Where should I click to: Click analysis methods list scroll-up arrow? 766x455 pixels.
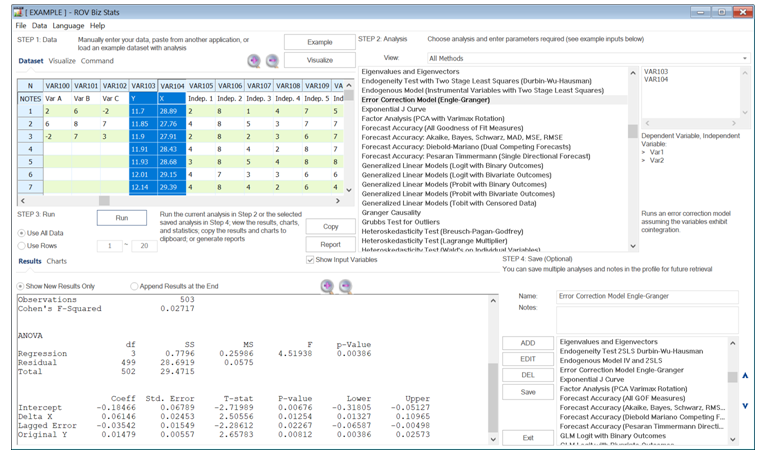(x=633, y=73)
